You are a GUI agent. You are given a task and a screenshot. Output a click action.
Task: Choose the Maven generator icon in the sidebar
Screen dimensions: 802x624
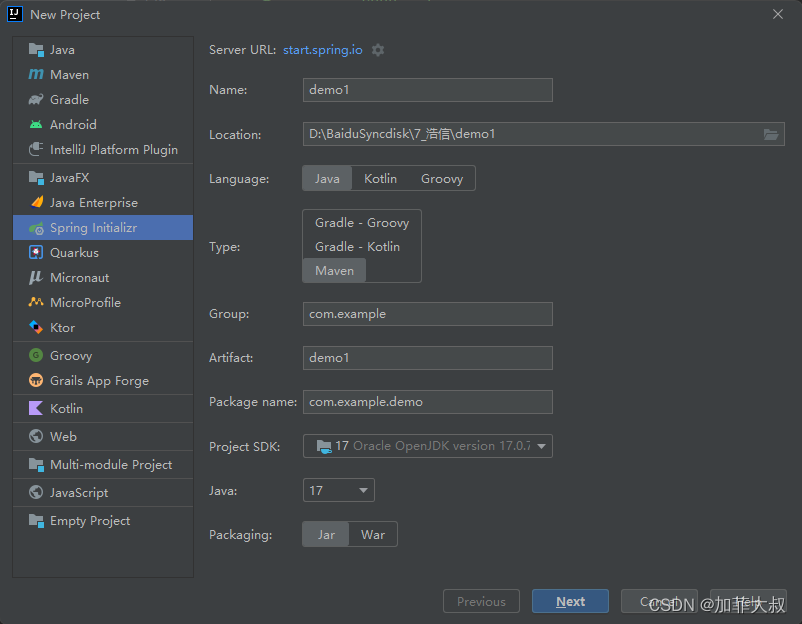click(x=36, y=75)
